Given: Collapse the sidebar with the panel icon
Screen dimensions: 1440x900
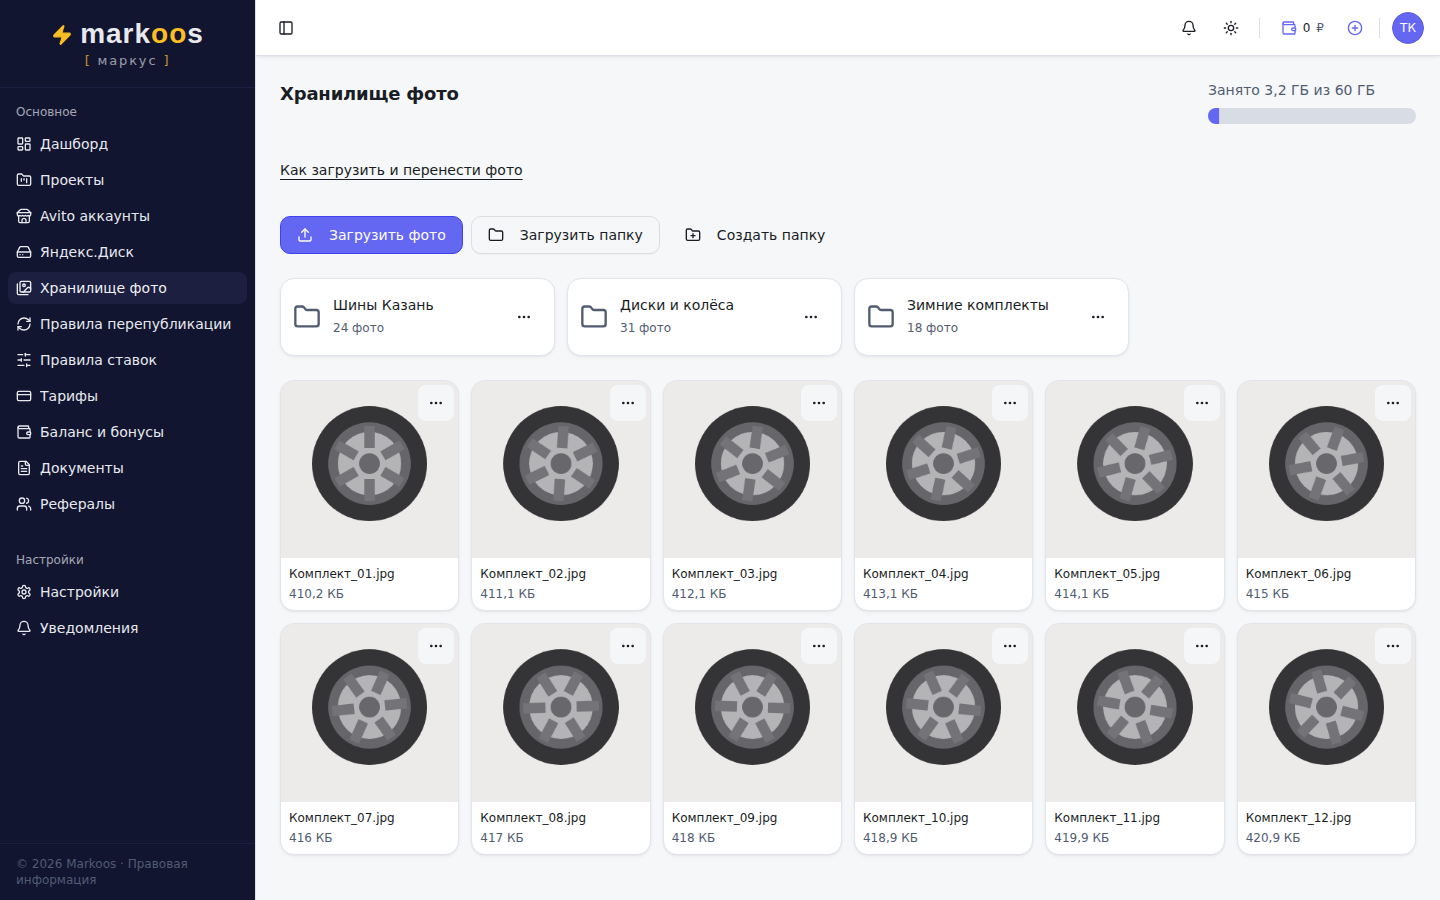Looking at the screenshot, I should click(x=286, y=28).
